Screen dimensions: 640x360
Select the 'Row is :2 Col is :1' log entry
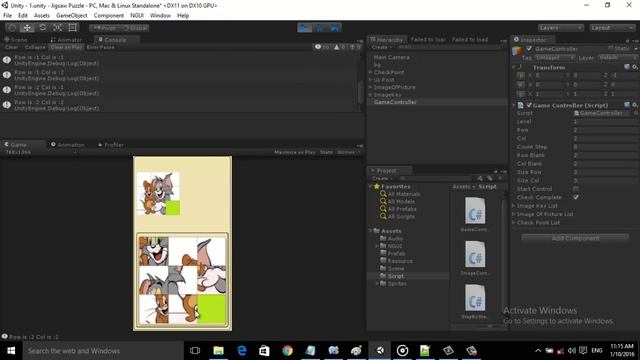point(180,90)
